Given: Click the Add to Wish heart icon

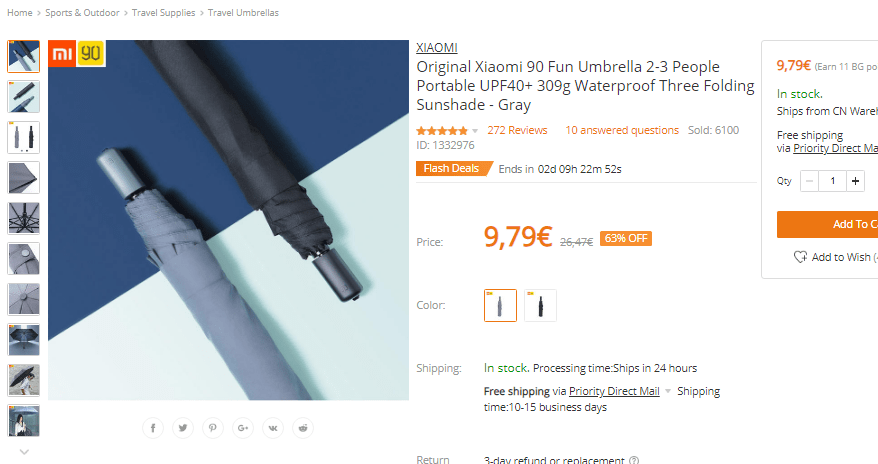Looking at the screenshot, I should pyautogui.click(x=800, y=257).
